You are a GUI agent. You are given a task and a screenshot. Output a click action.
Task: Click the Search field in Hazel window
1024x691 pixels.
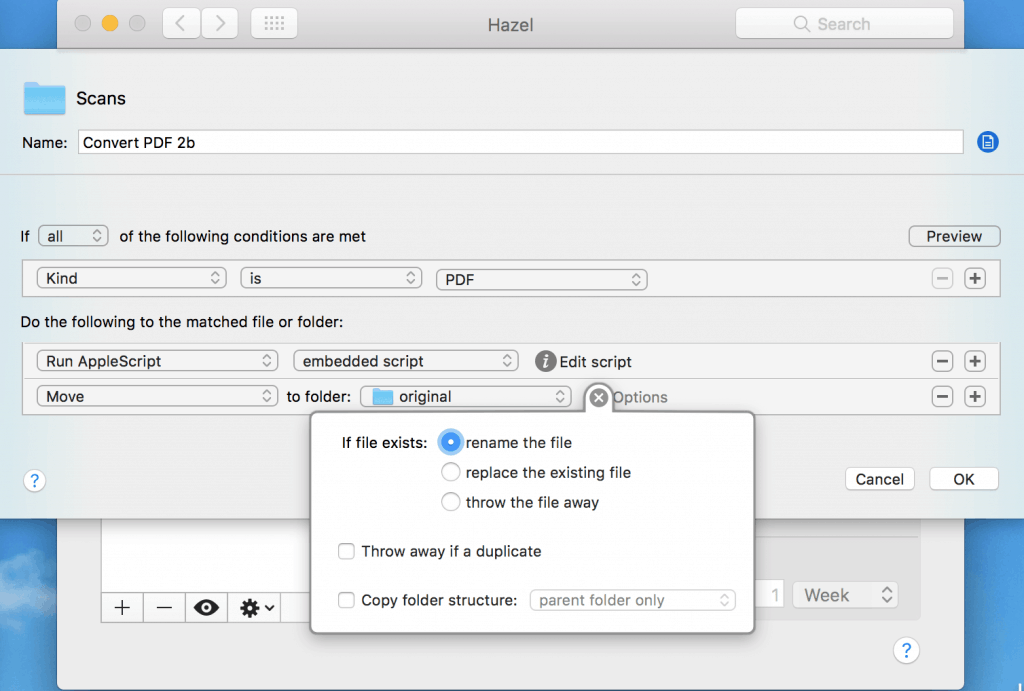(844, 24)
